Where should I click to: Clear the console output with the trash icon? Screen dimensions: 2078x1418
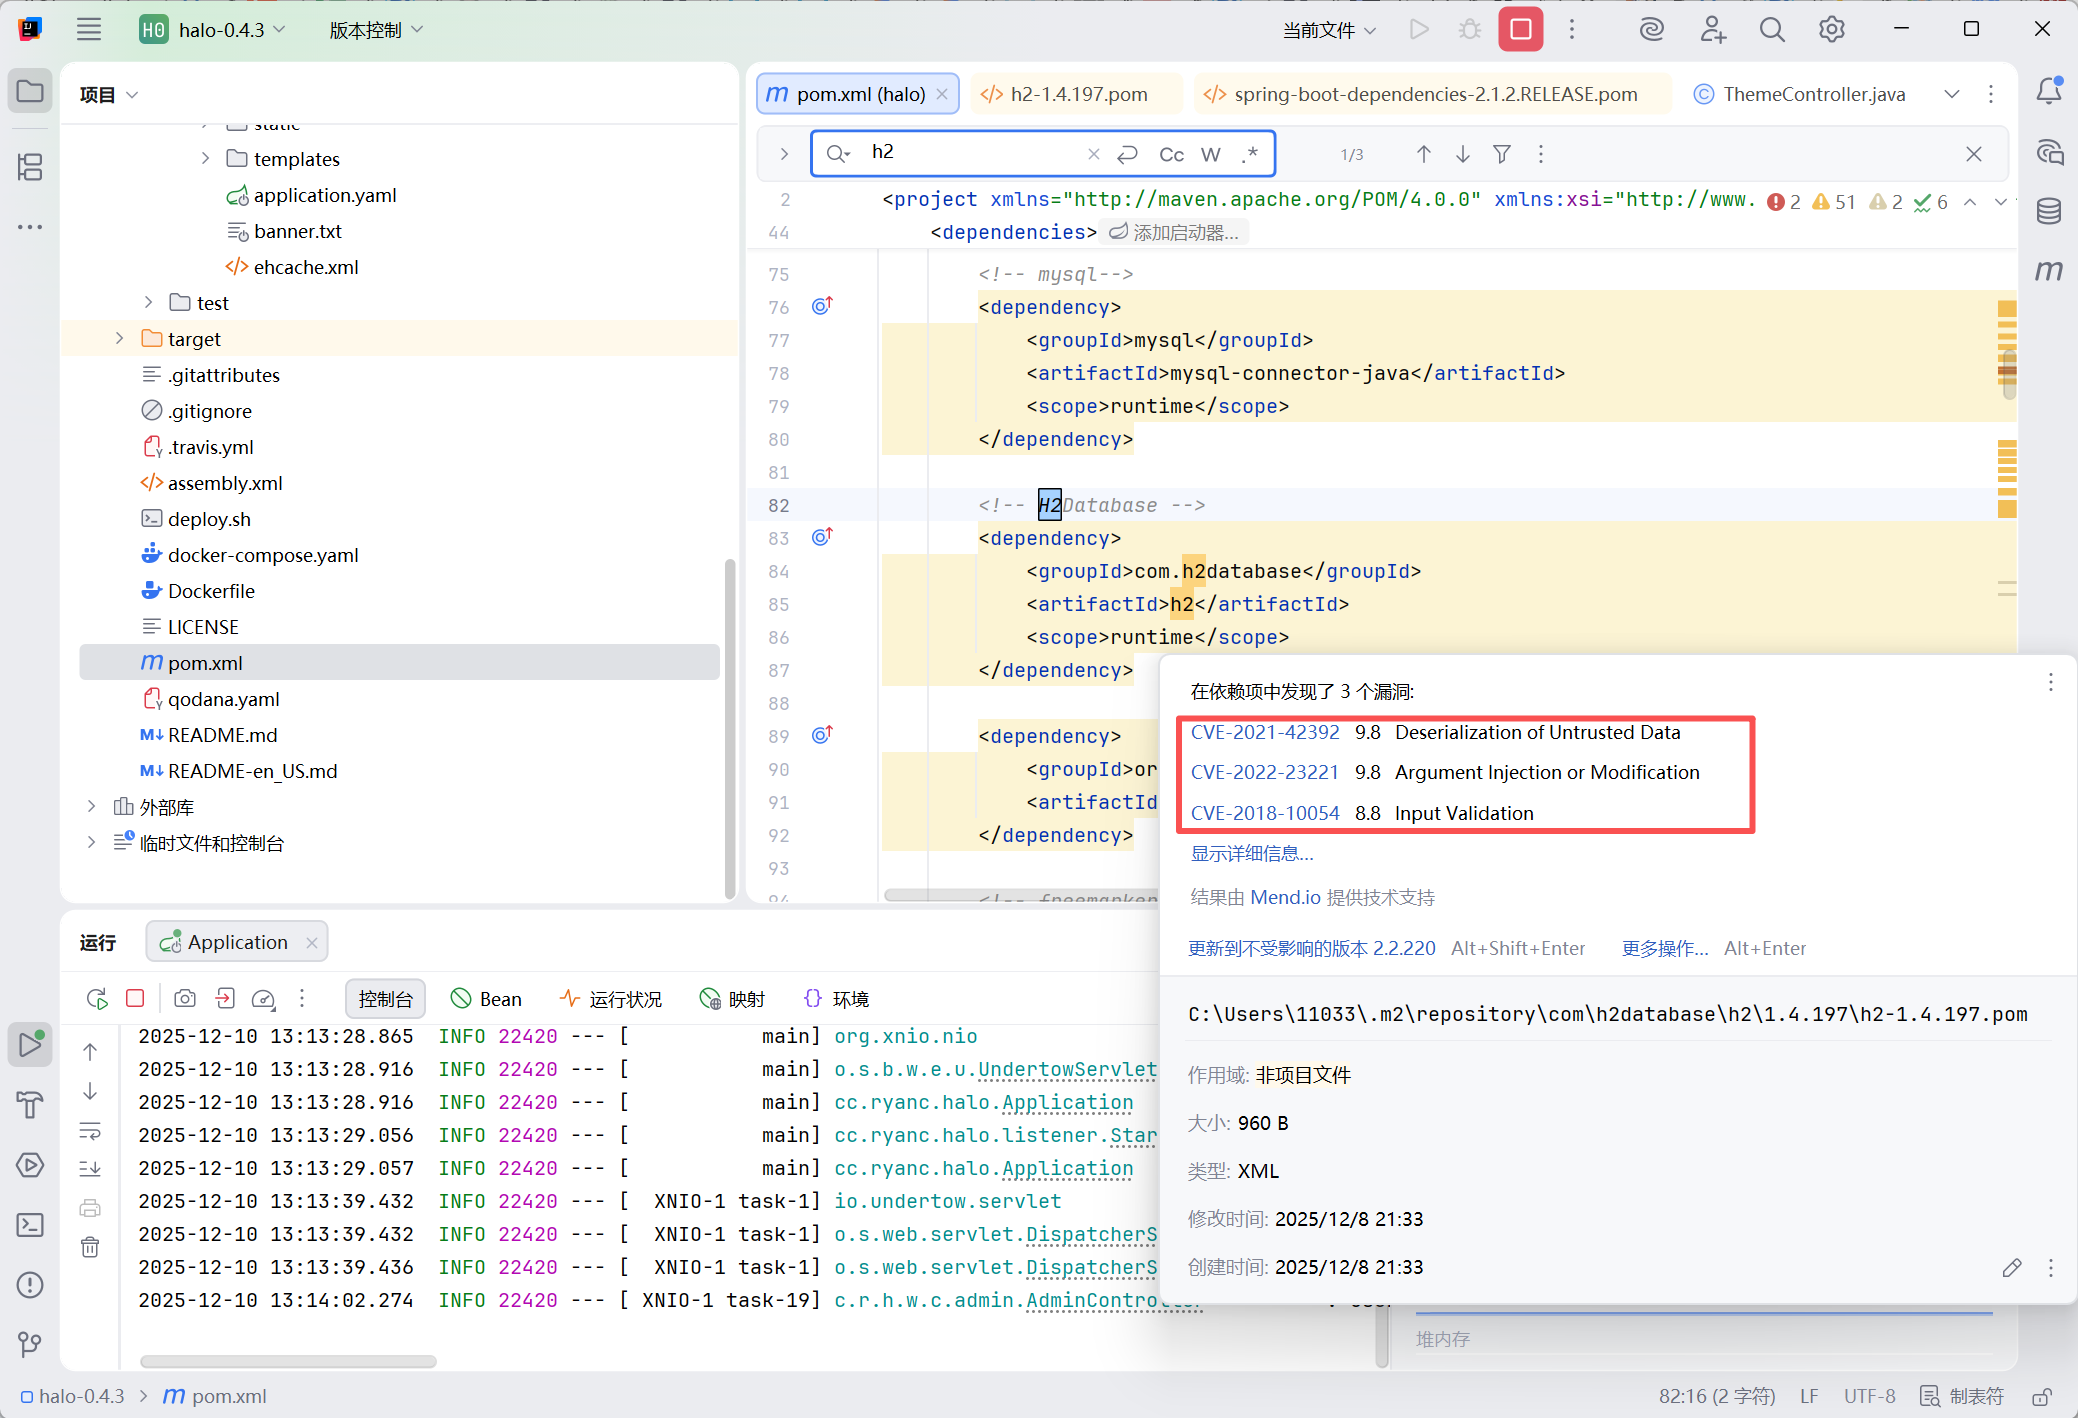click(90, 1247)
